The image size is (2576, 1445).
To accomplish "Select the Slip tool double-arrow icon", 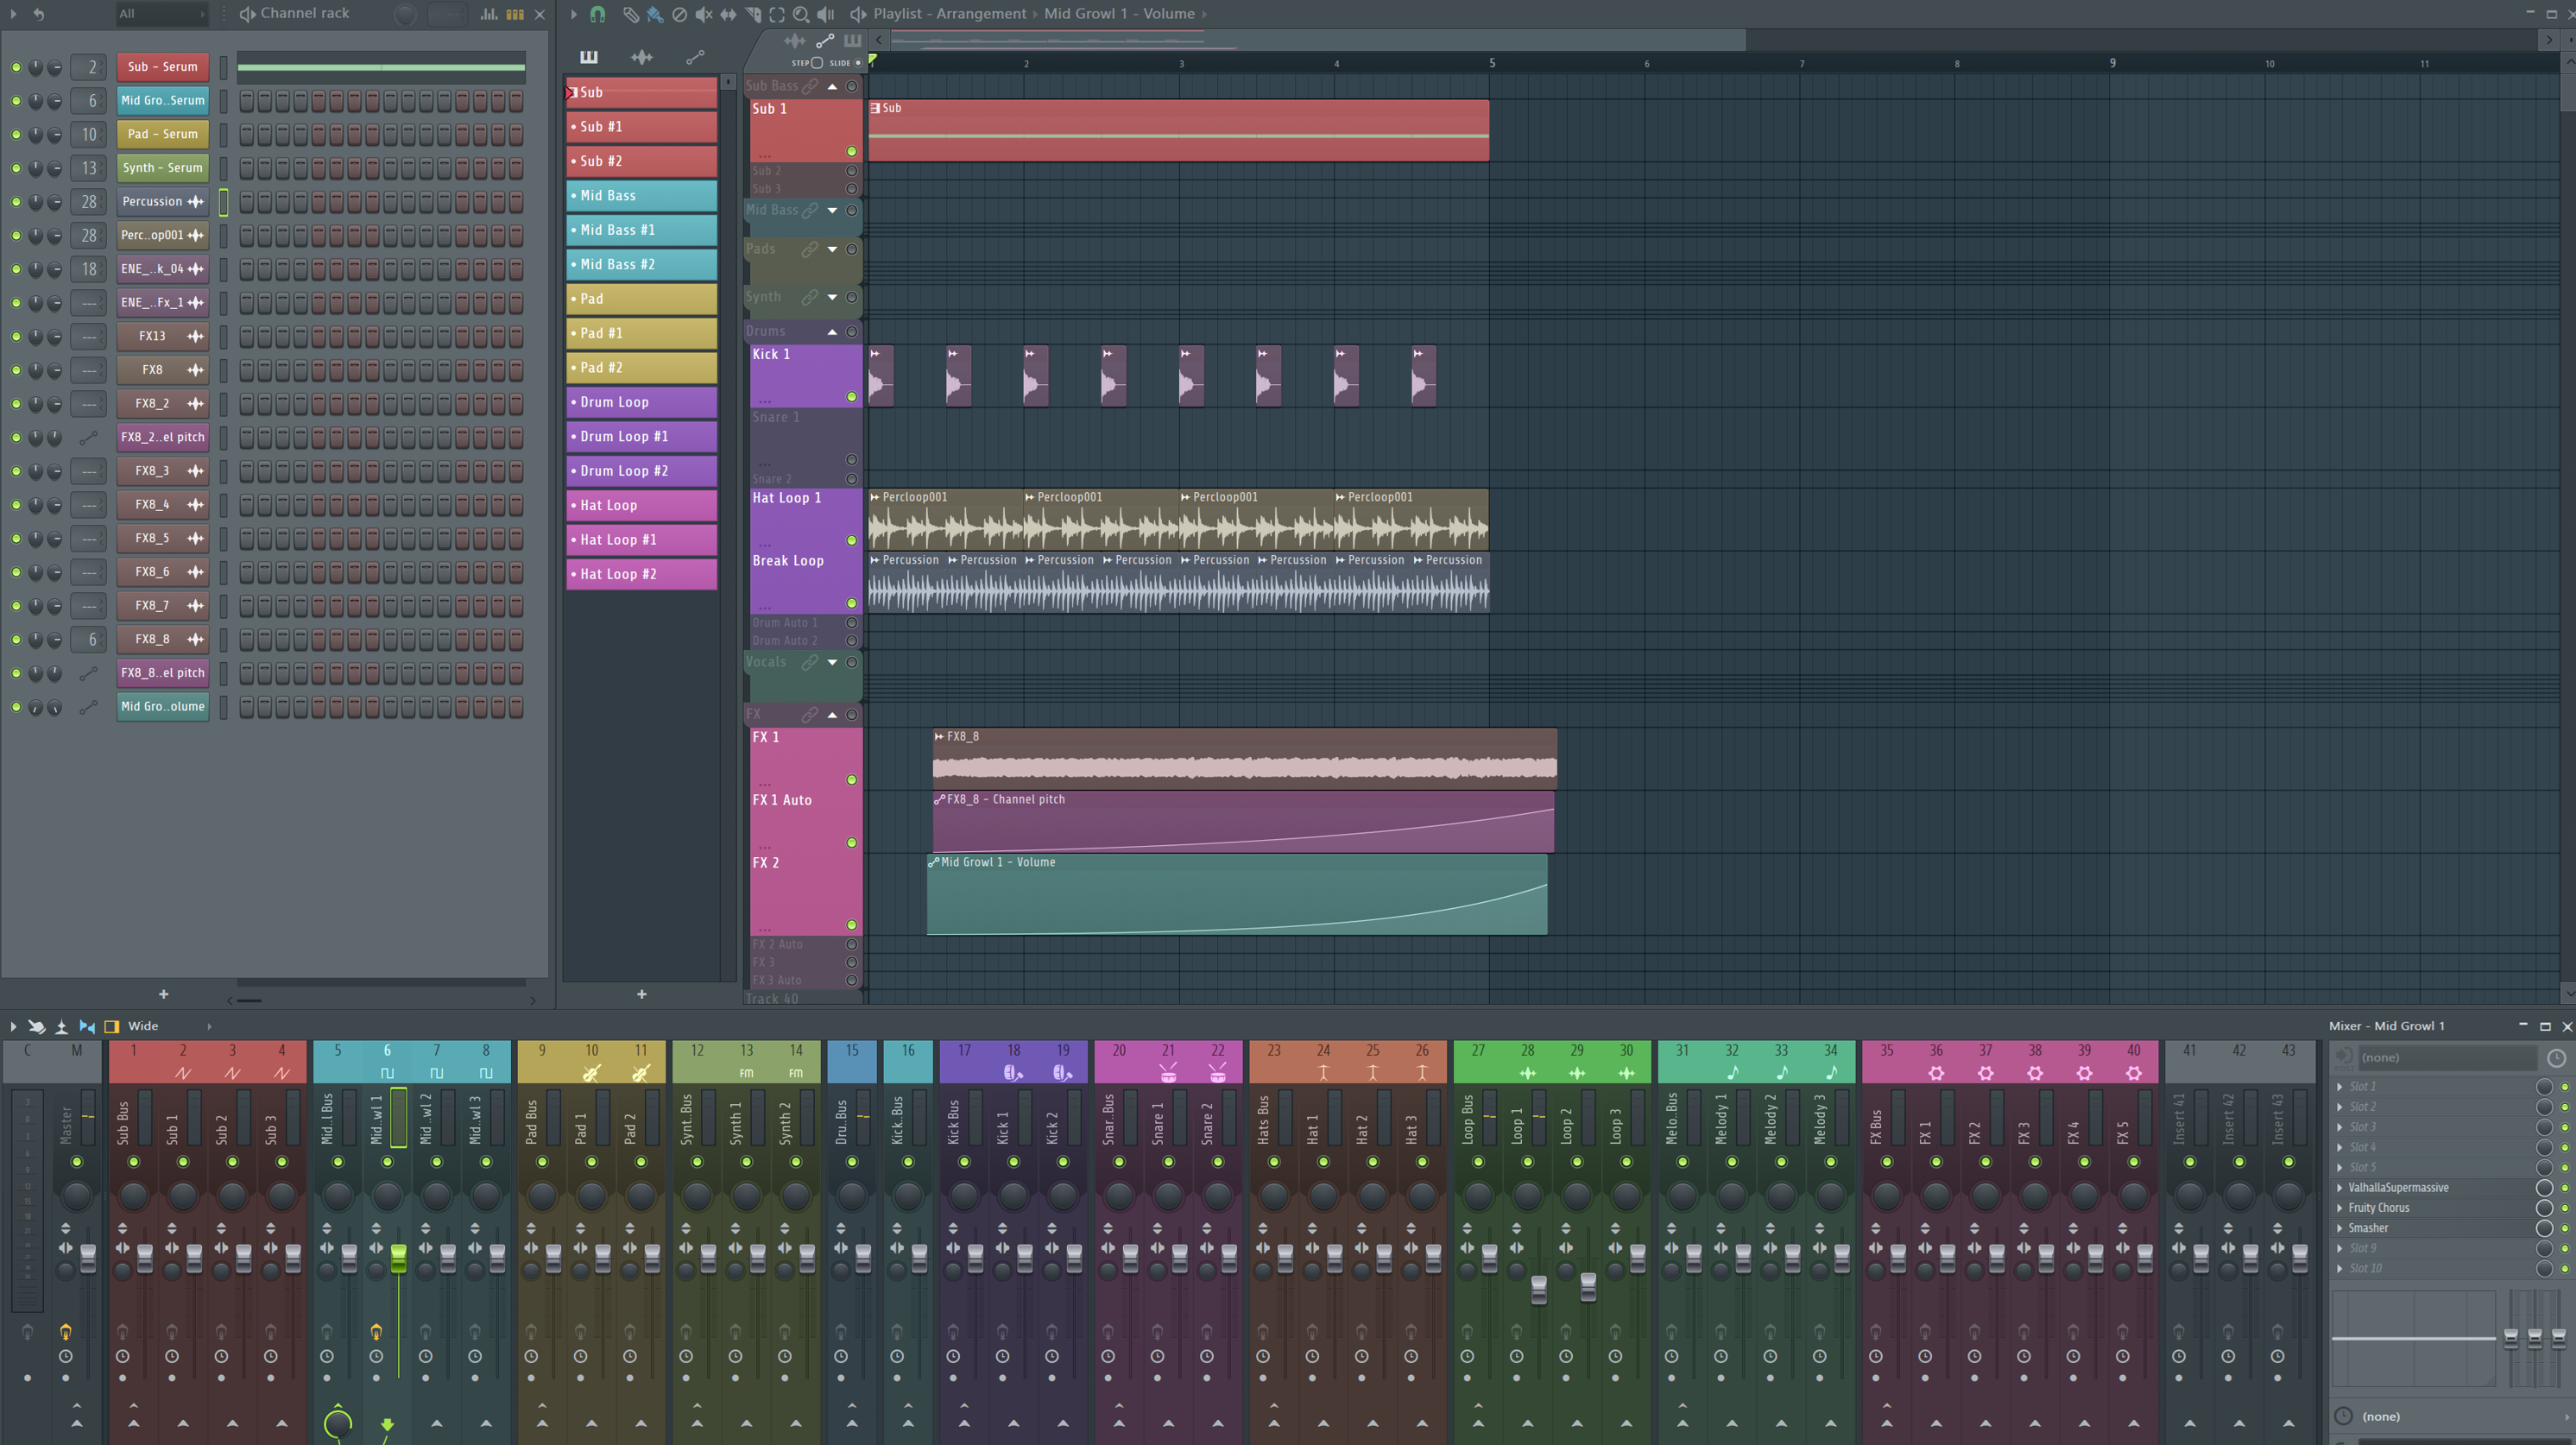I will (x=728, y=14).
